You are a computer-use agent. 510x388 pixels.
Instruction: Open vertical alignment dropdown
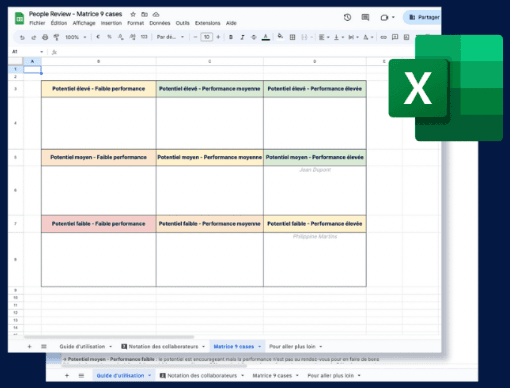click(339, 37)
